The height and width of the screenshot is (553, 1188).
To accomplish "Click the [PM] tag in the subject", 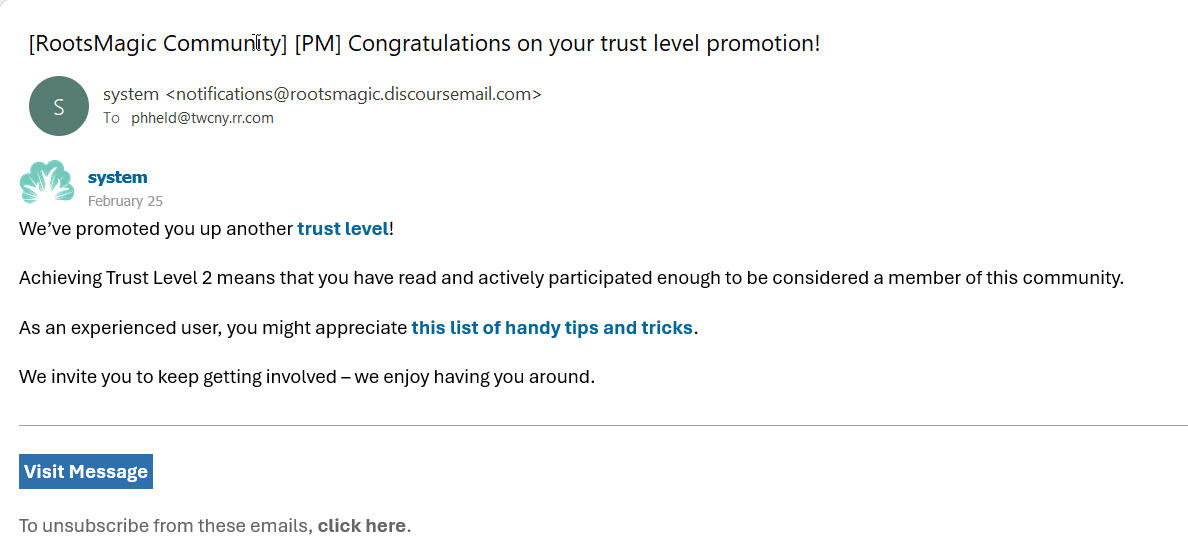I will (317, 44).
